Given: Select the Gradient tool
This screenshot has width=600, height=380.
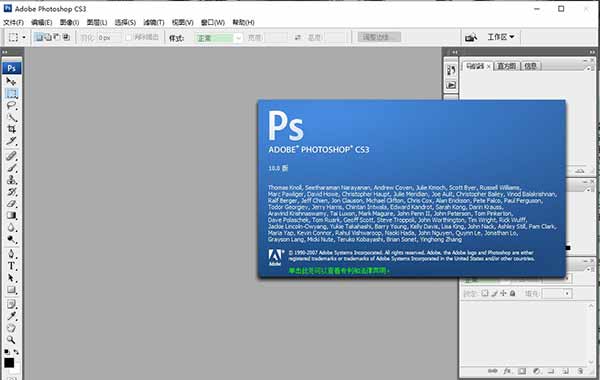Looking at the screenshot, I should click(x=11, y=215).
